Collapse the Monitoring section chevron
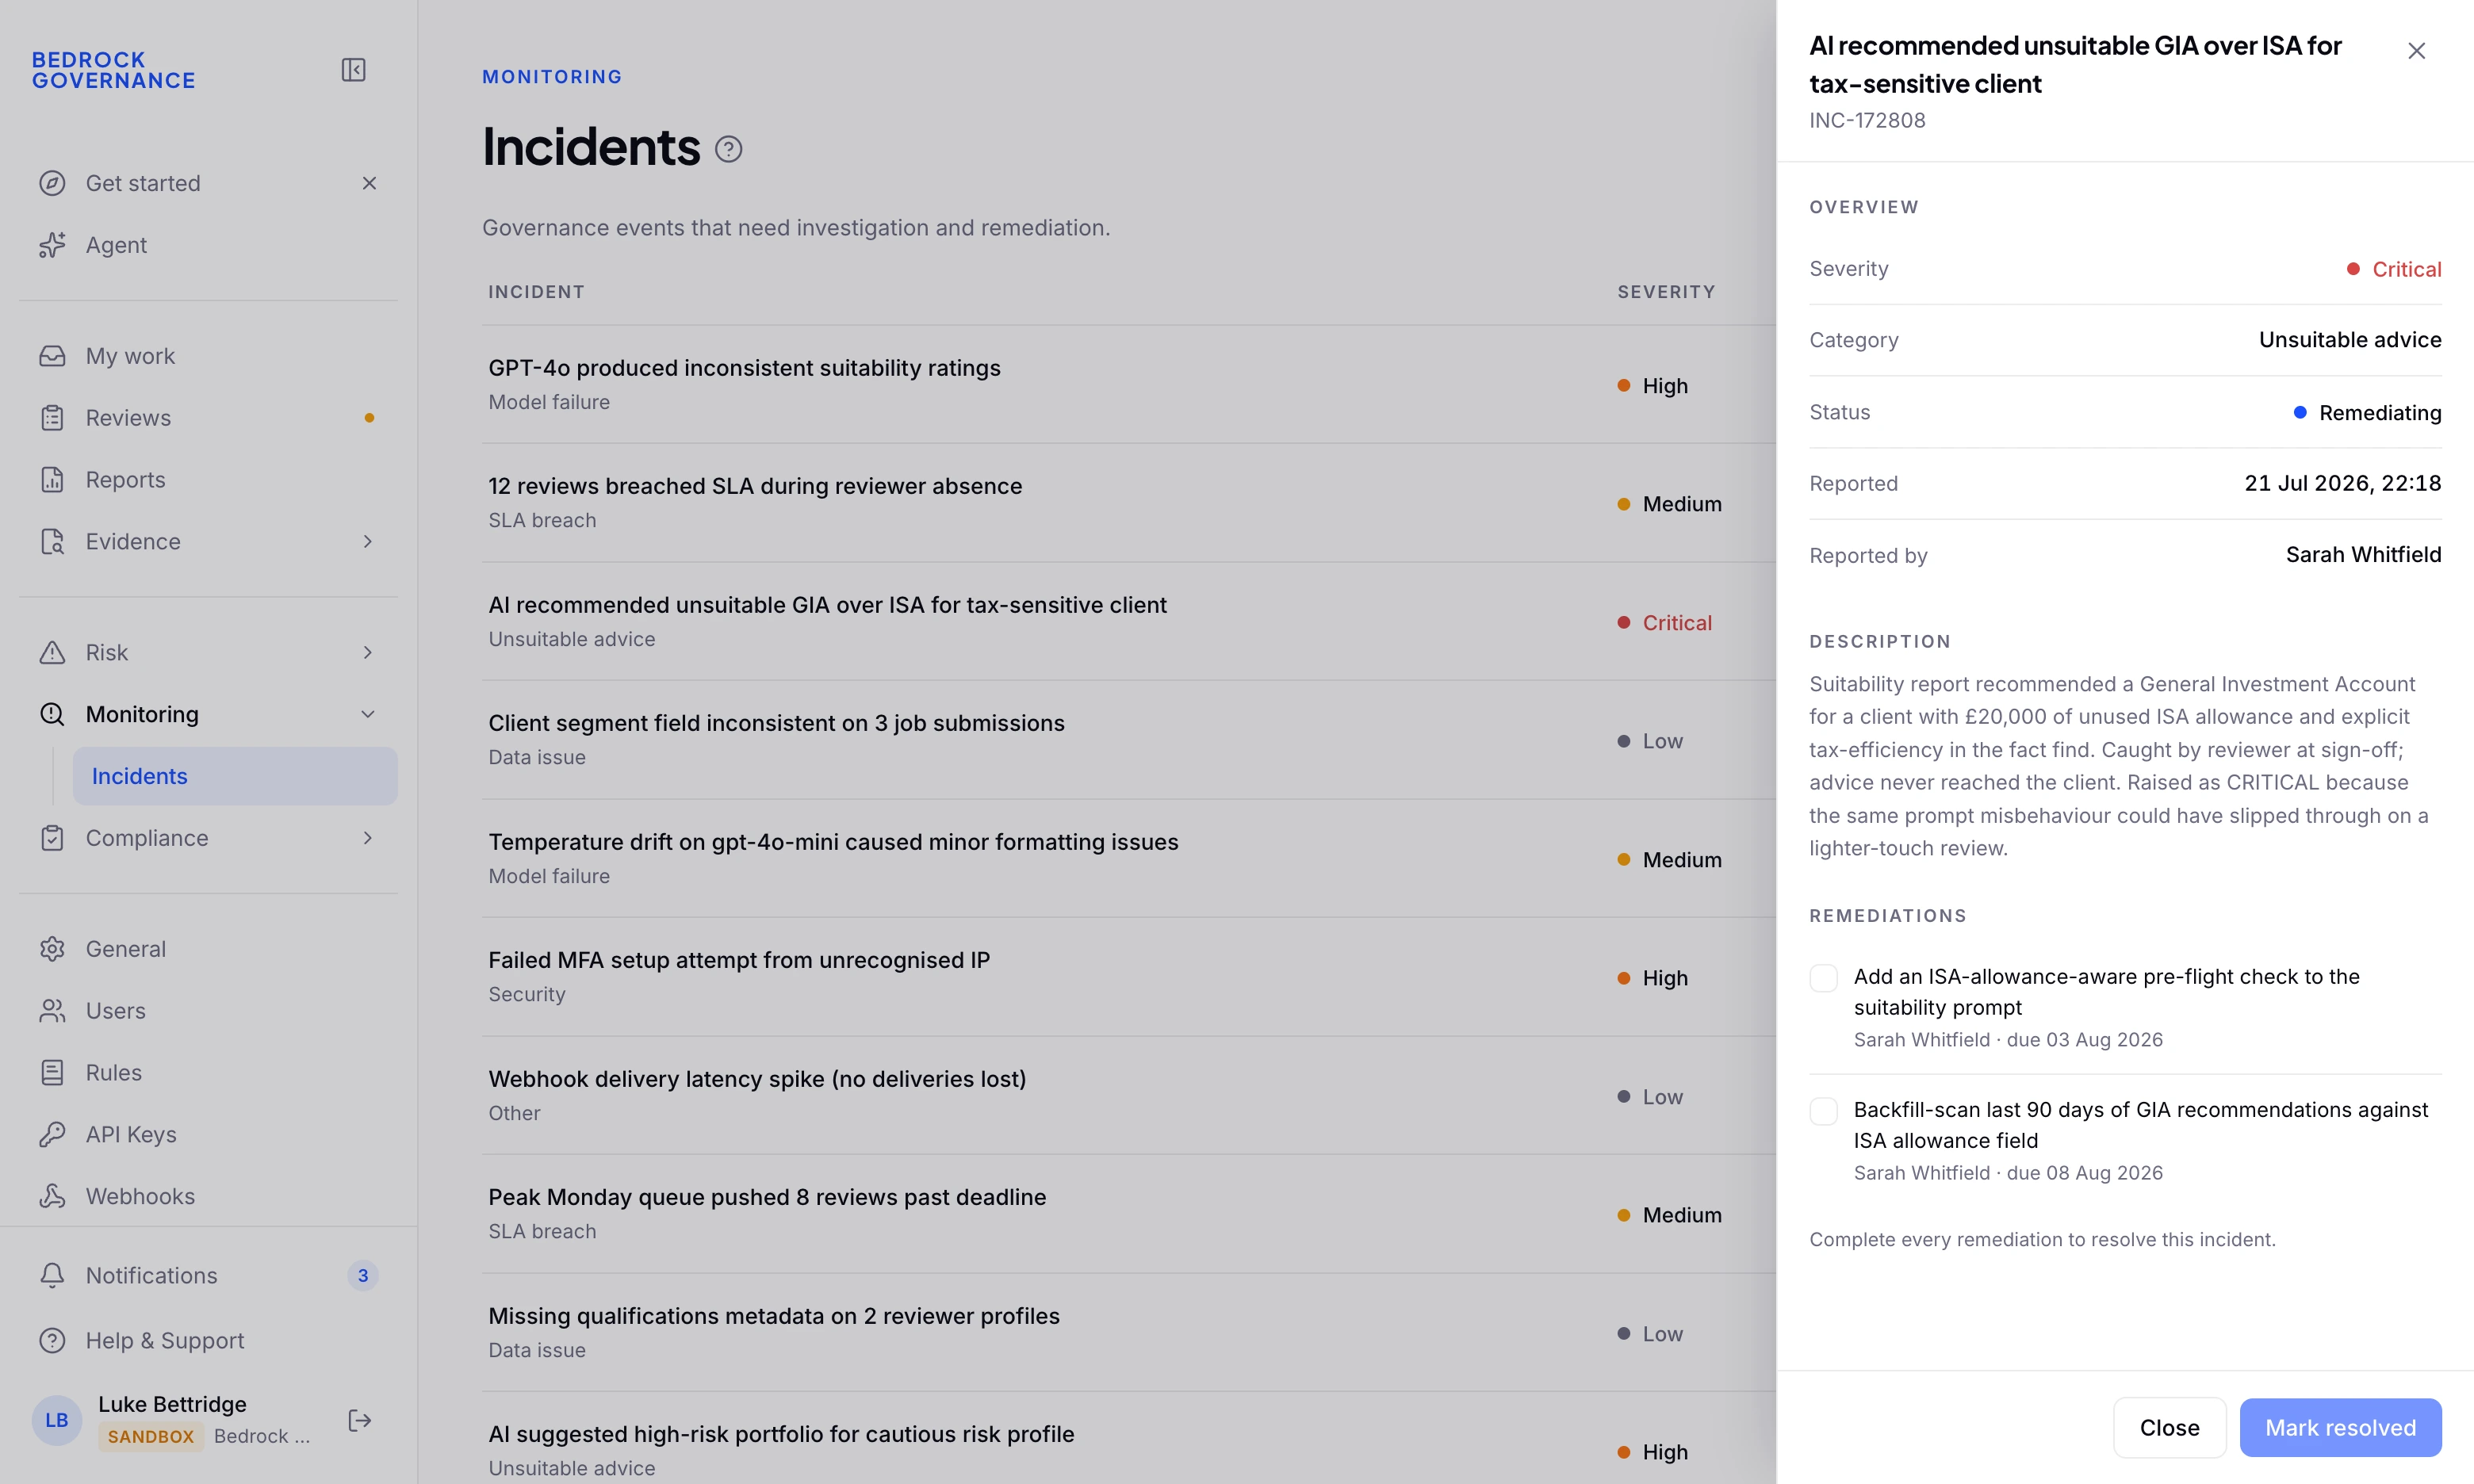 [x=367, y=714]
